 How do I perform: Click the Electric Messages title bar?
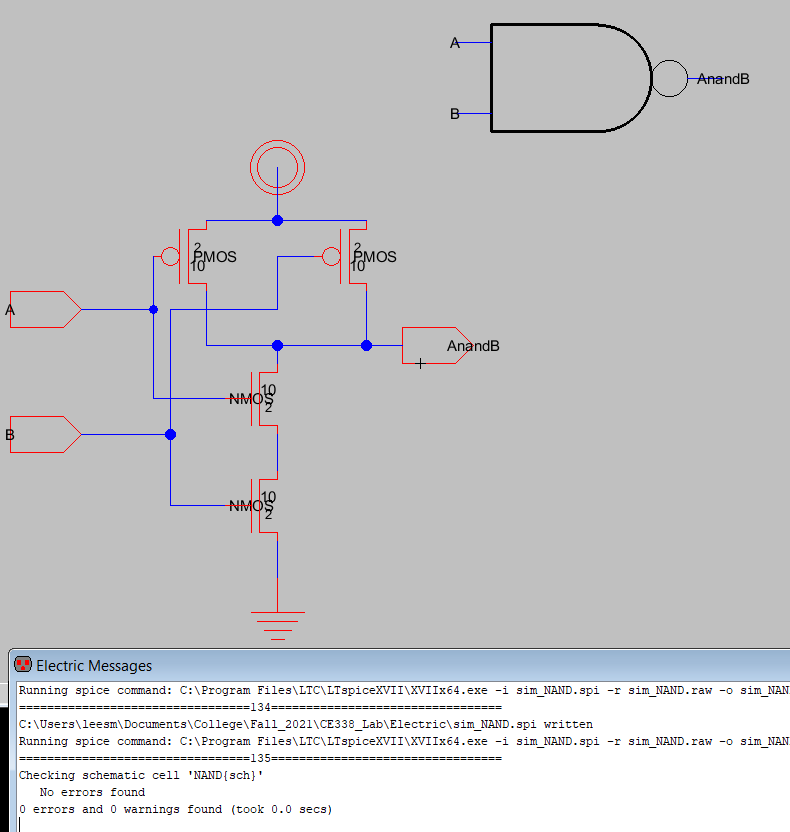pos(400,665)
